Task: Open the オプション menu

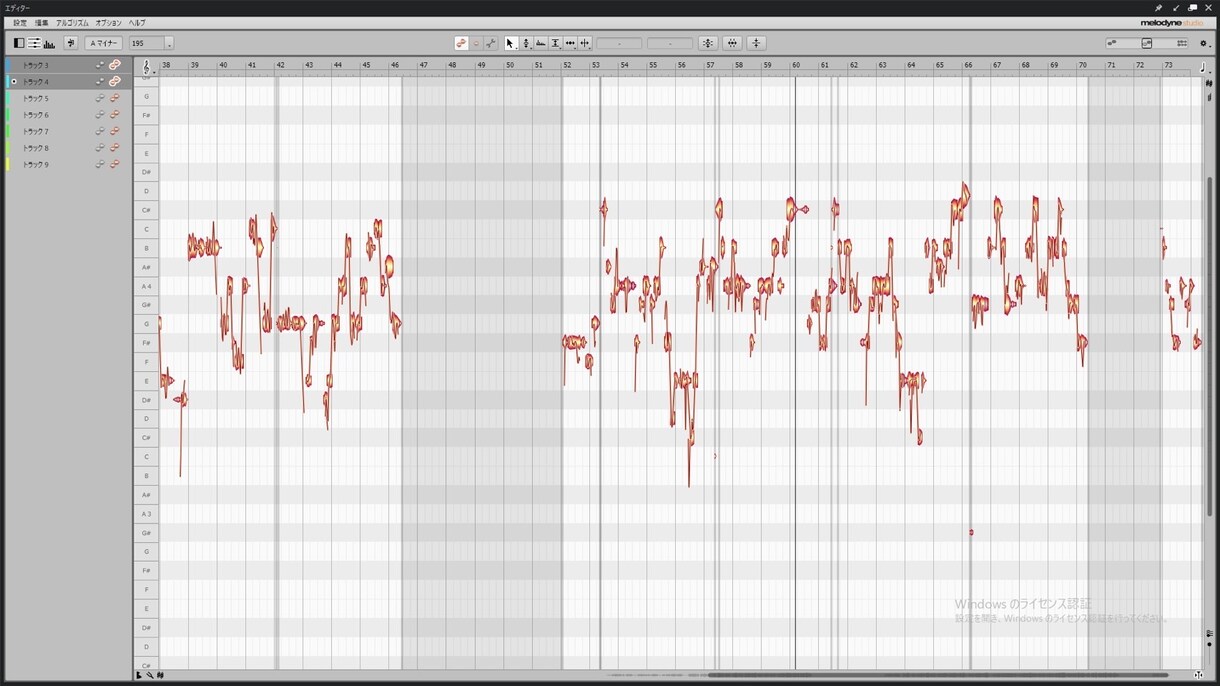Action: pos(108,23)
